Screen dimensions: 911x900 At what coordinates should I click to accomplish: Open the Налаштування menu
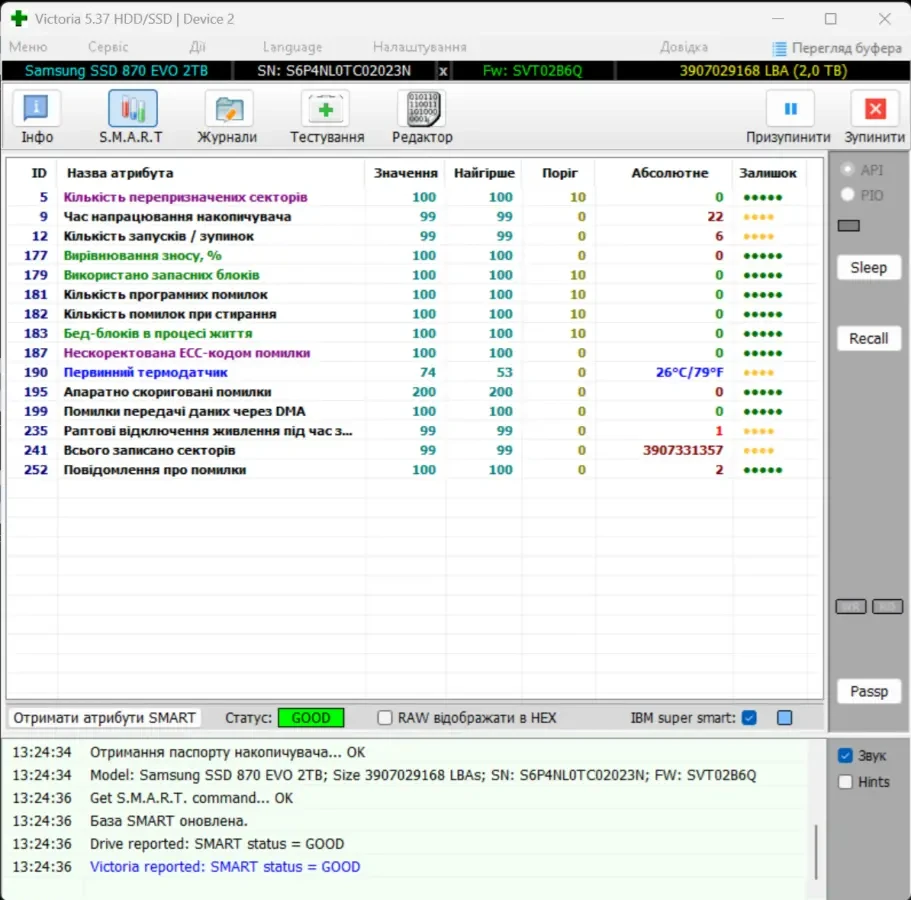pyautogui.click(x=419, y=46)
